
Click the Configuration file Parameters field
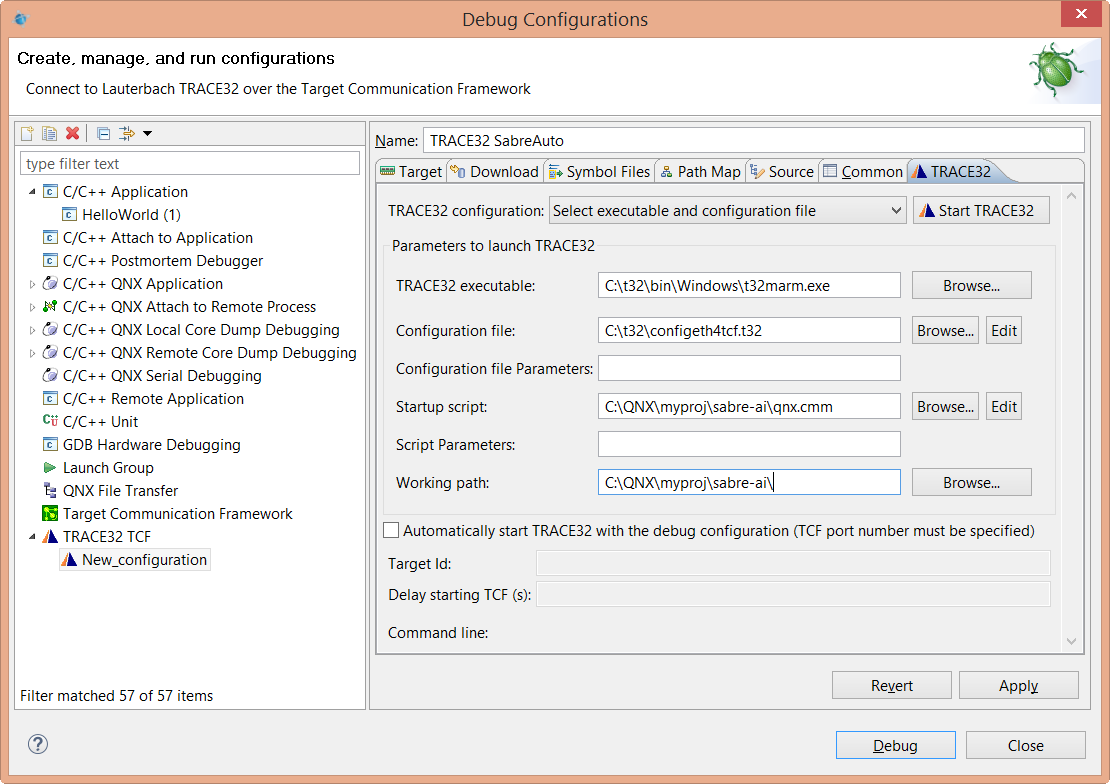click(749, 368)
